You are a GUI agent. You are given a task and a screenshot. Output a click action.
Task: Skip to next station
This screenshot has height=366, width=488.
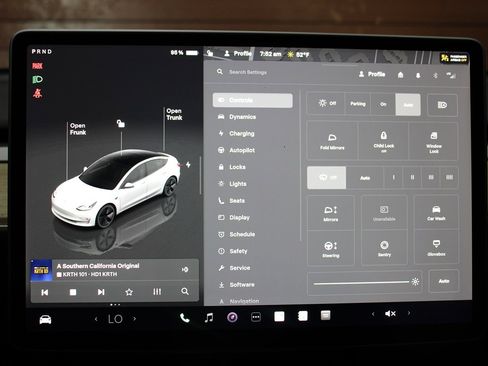(x=101, y=292)
